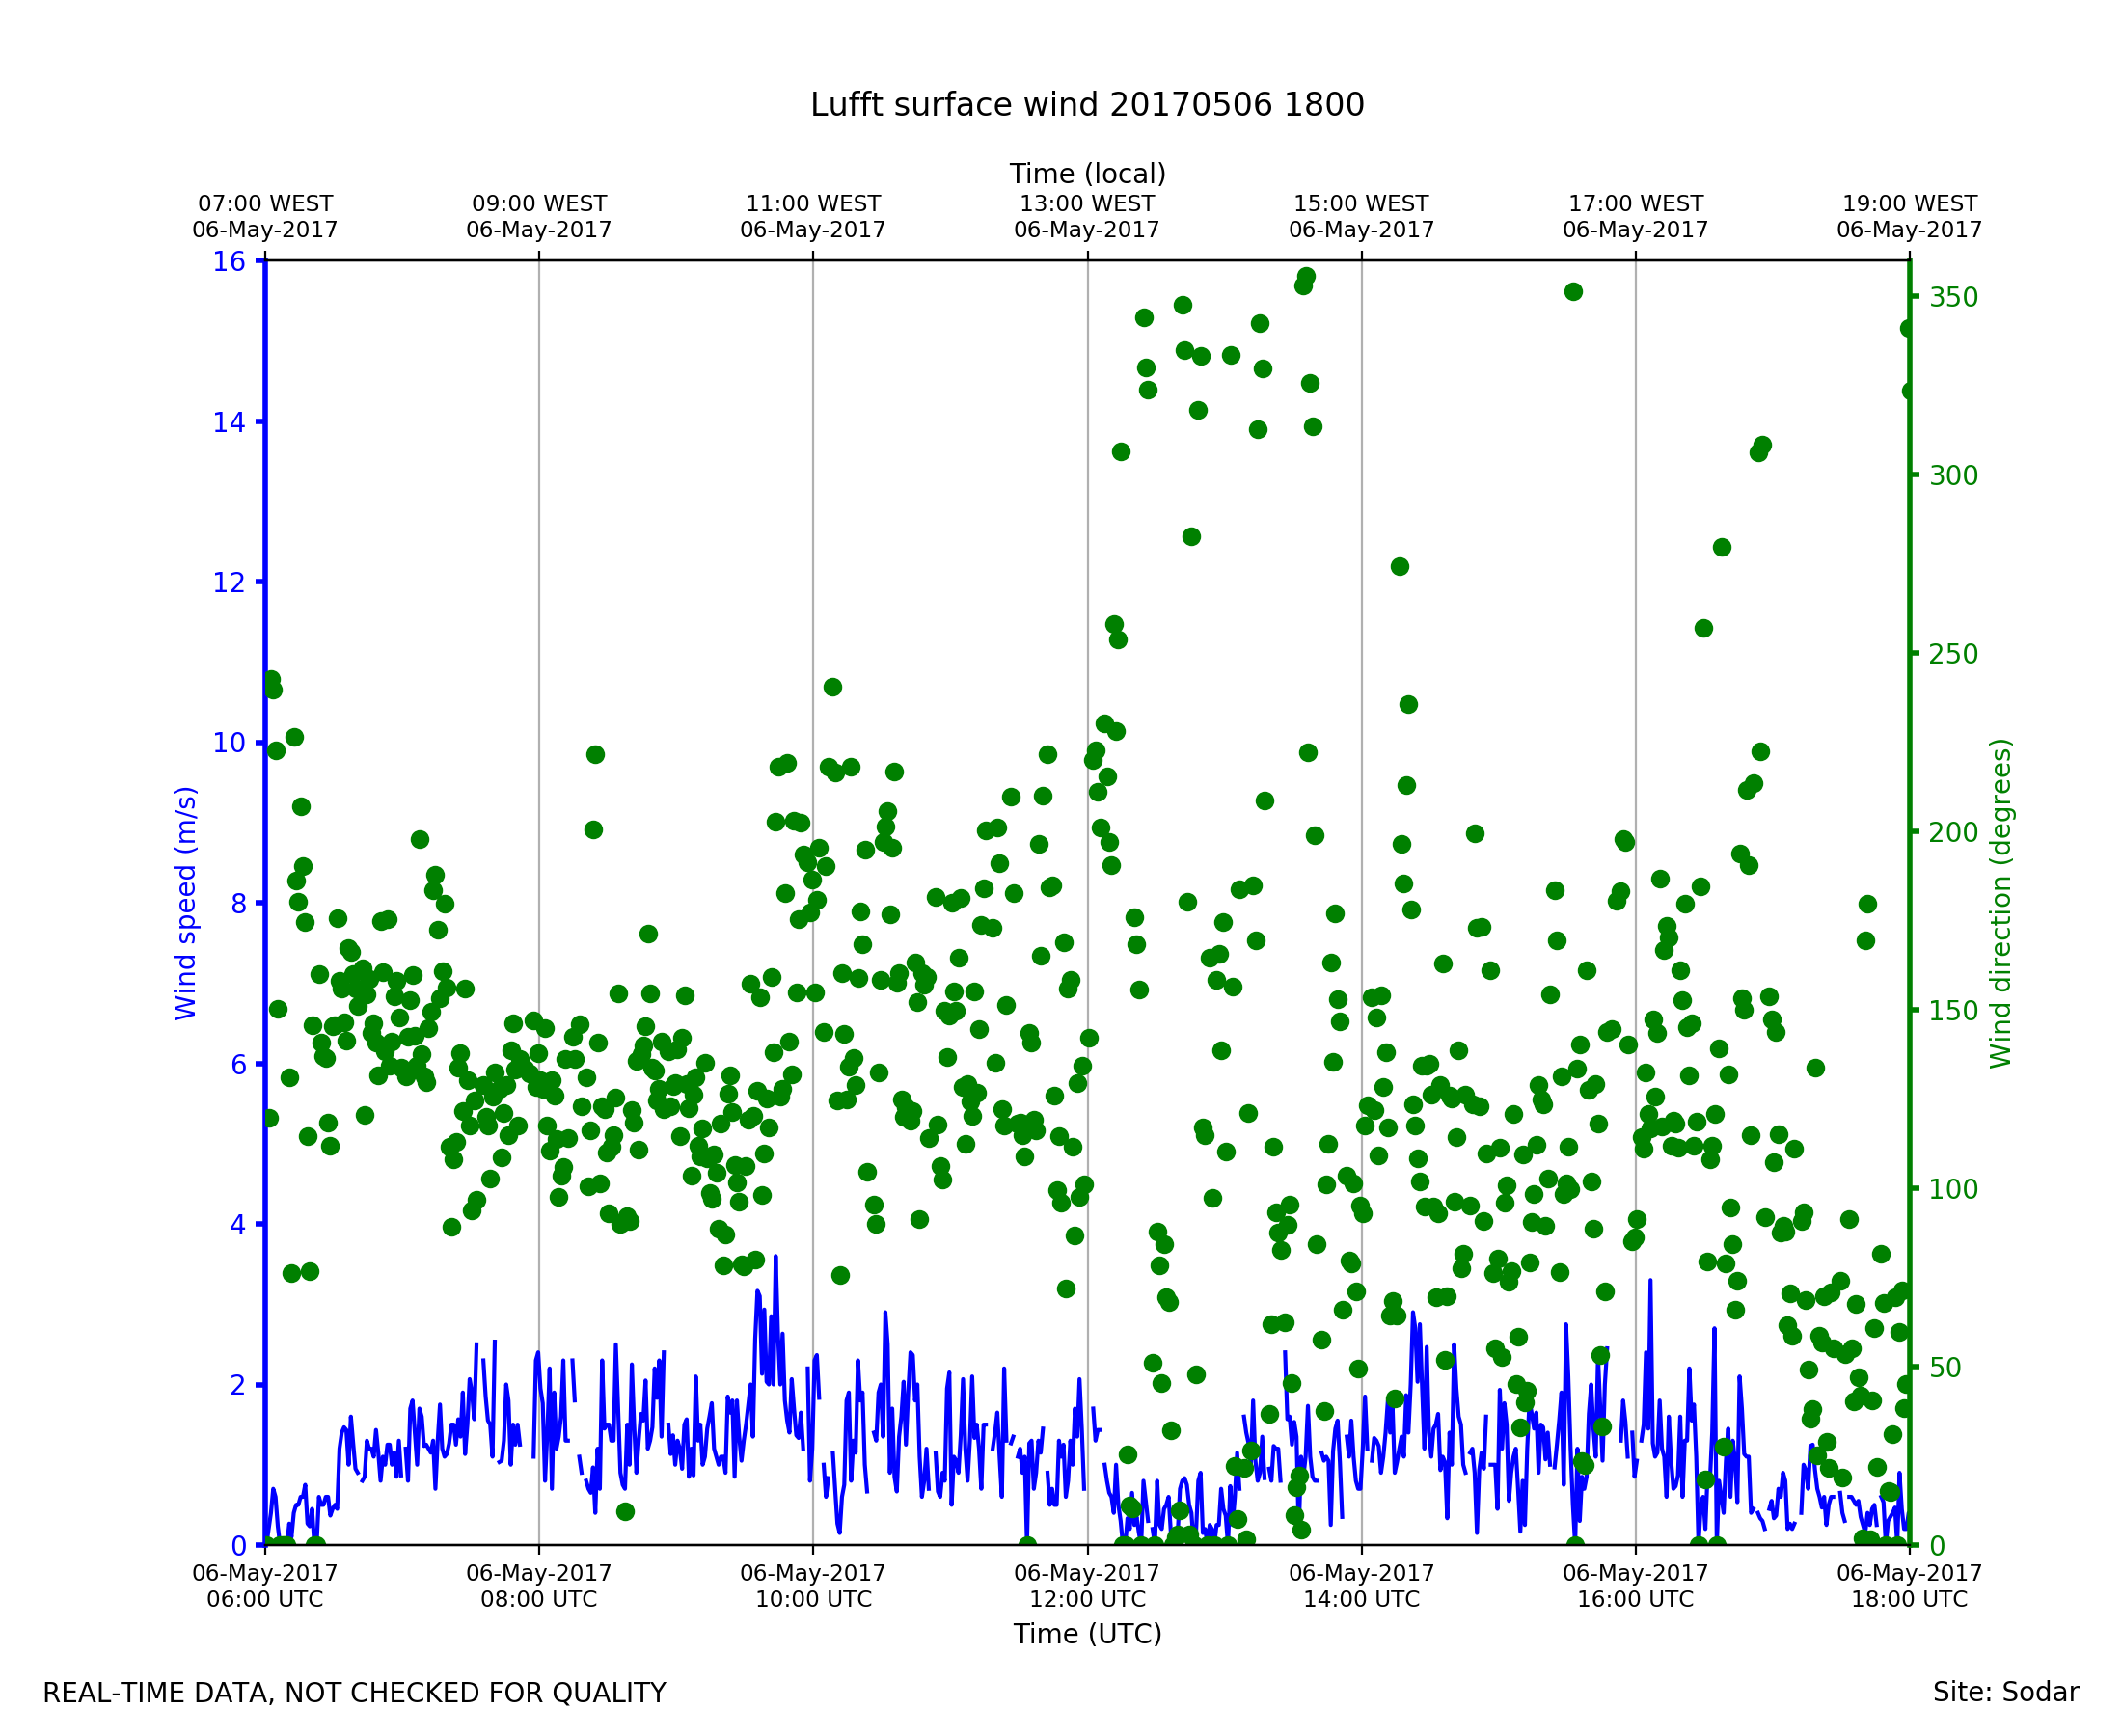Click the 'Time (UTC)' bottom axis label
This screenshot has height=1736, width=2122.
pyautogui.click(x=1087, y=1635)
